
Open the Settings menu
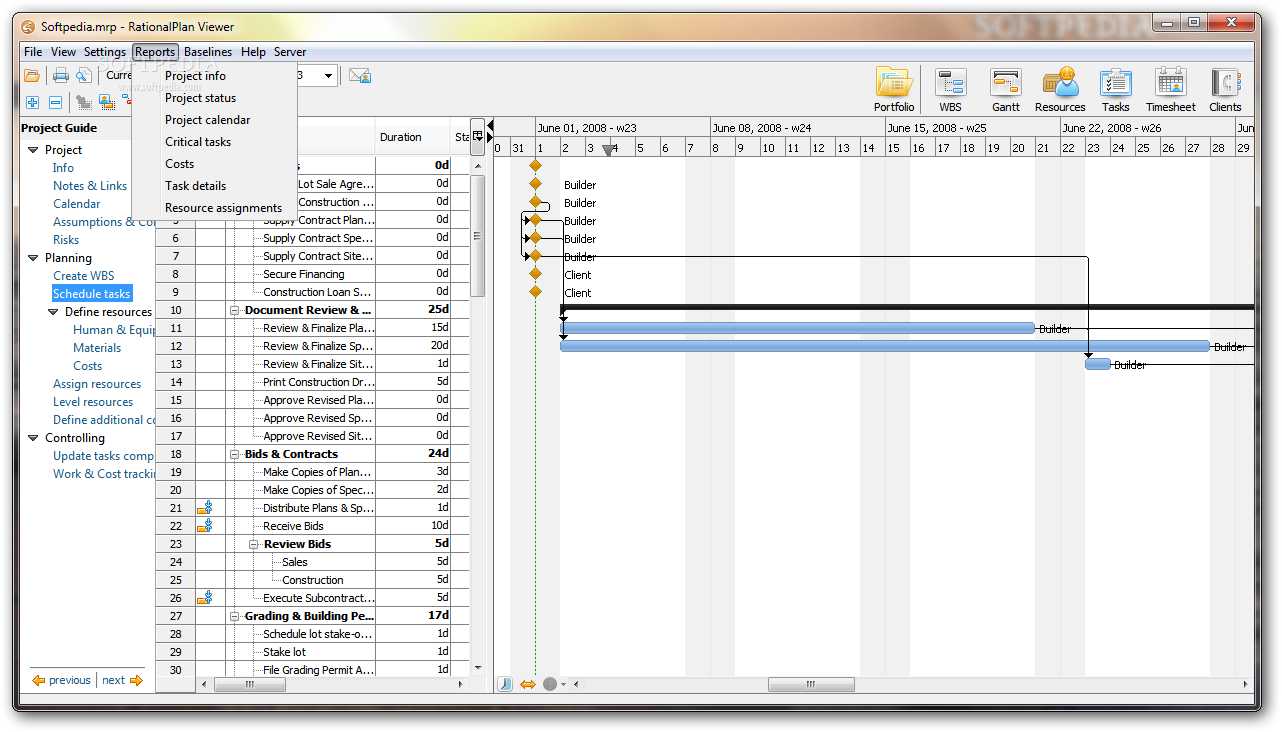coord(104,52)
